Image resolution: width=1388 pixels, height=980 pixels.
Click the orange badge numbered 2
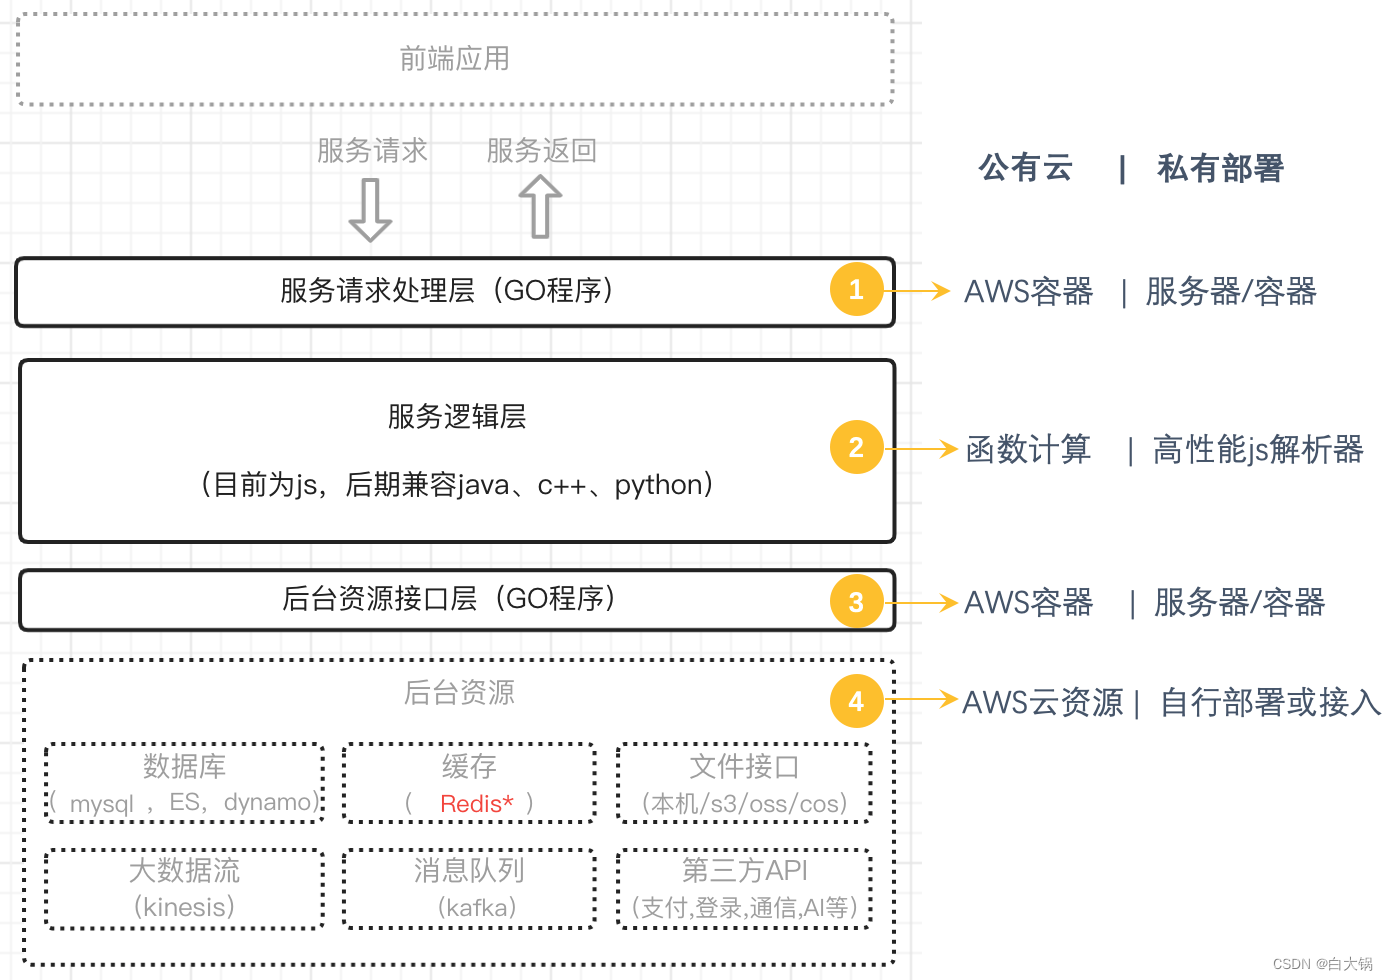click(x=856, y=447)
